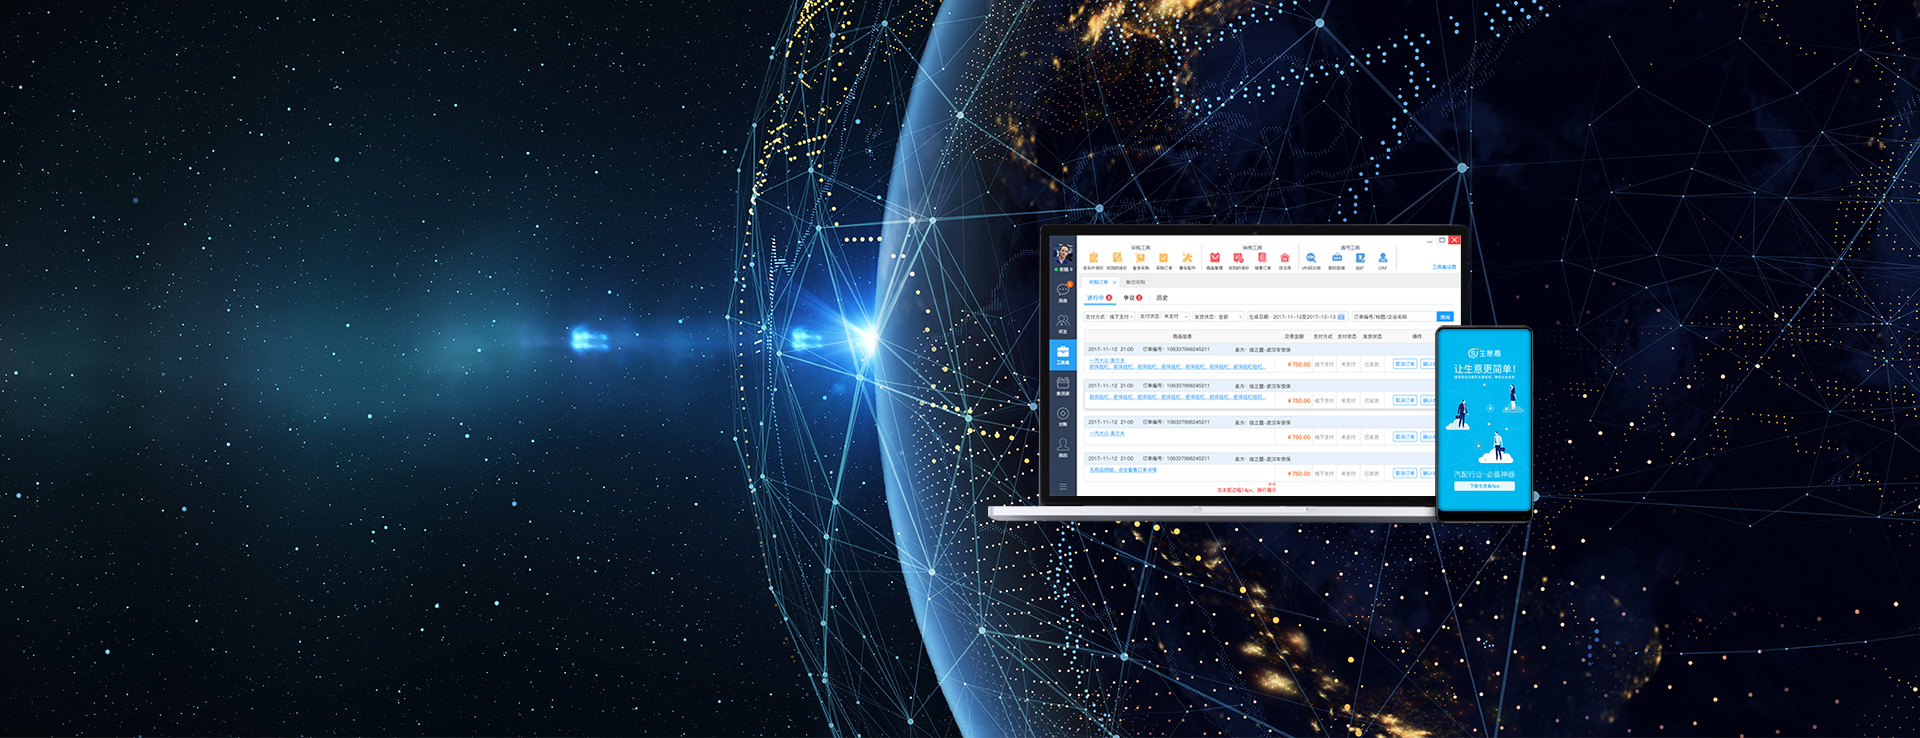
Task: Click the order number/title/company search field
Action: point(1393,317)
